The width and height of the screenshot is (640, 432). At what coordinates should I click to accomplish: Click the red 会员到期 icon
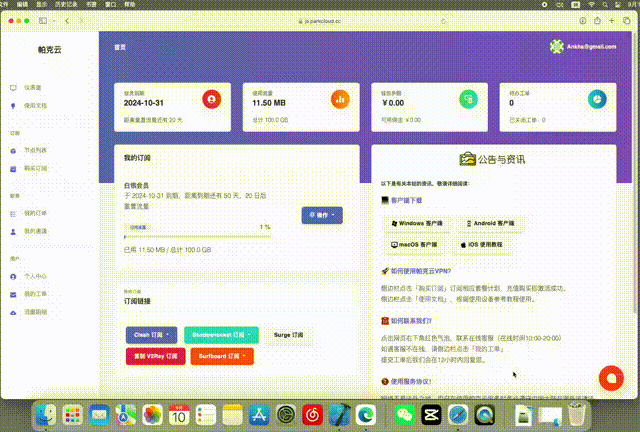tap(211, 99)
